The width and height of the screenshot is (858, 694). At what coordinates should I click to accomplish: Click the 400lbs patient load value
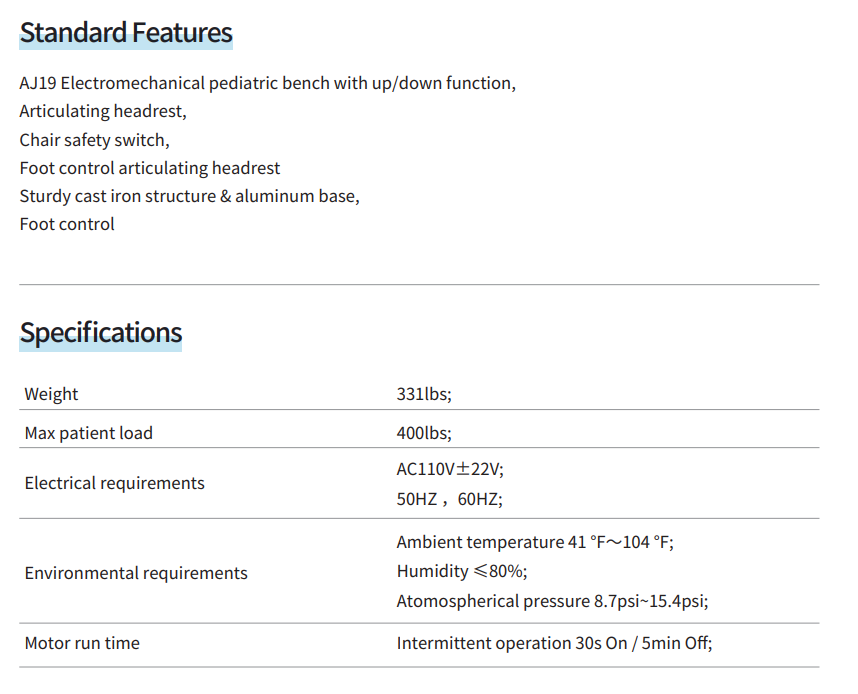pyautogui.click(x=424, y=433)
